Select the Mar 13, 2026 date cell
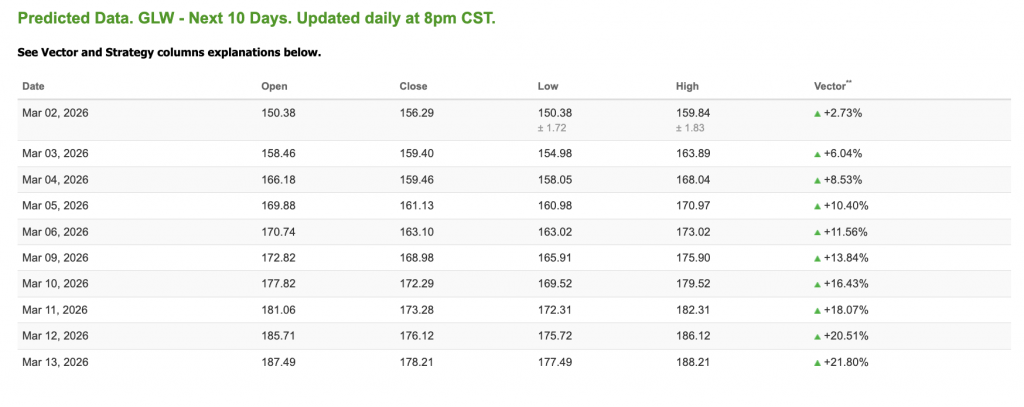This screenshot has width=1024, height=407. point(55,362)
